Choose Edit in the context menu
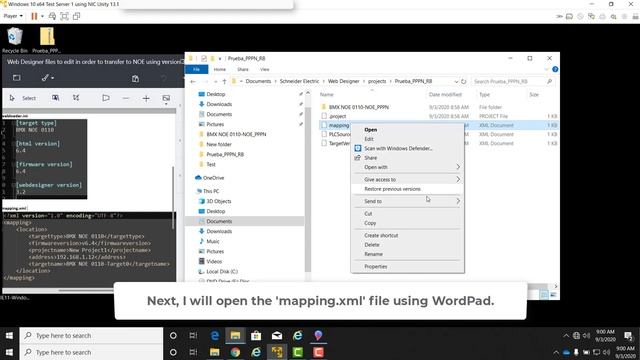640x360 pixels. 407,139
